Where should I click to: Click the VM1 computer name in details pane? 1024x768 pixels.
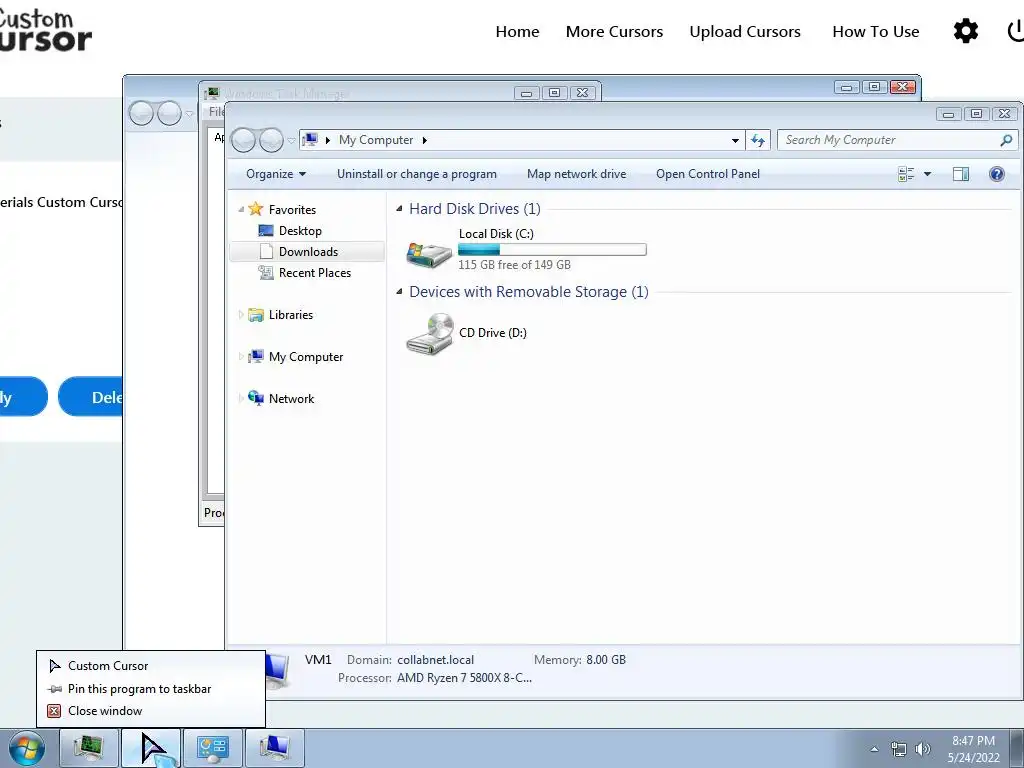coord(318,660)
